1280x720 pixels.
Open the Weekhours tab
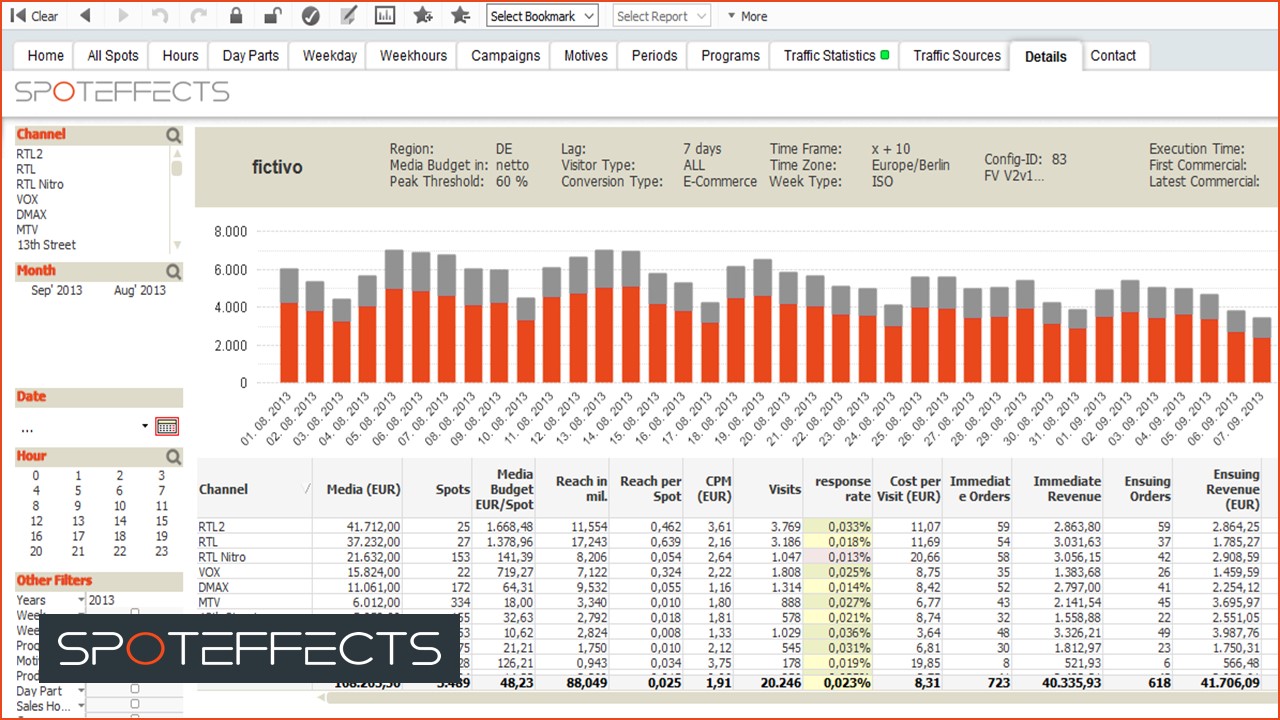point(413,56)
